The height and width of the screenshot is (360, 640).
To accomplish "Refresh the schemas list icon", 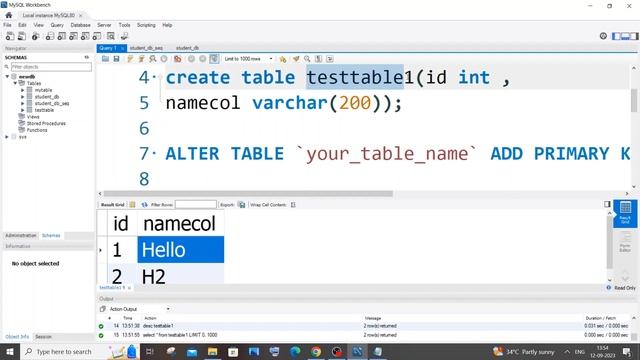I will 87,58.
